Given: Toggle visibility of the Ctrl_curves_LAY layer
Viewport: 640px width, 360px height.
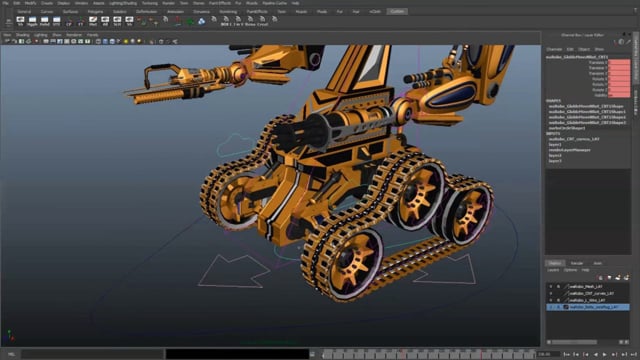Looking at the screenshot, I should (551, 293).
